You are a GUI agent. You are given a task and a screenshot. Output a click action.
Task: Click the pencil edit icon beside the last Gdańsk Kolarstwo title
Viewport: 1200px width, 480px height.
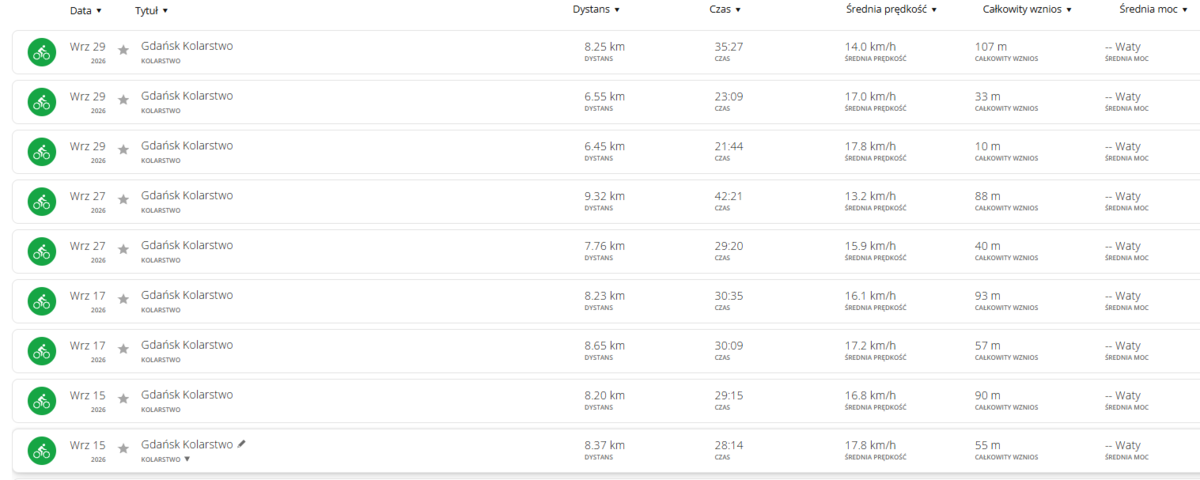tap(241, 444)
